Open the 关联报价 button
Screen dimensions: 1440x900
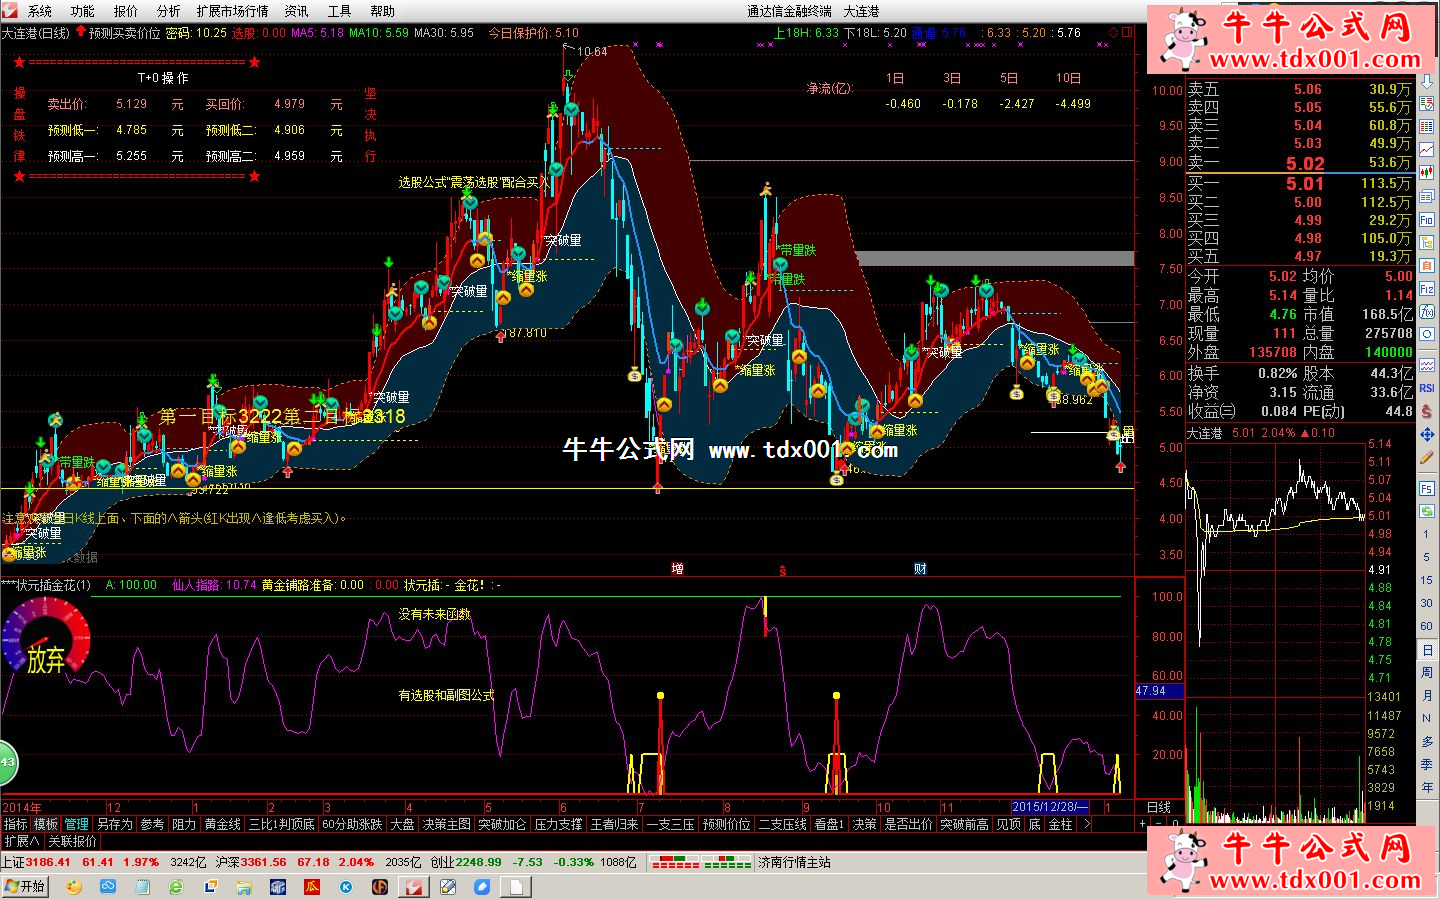point(73,841)
